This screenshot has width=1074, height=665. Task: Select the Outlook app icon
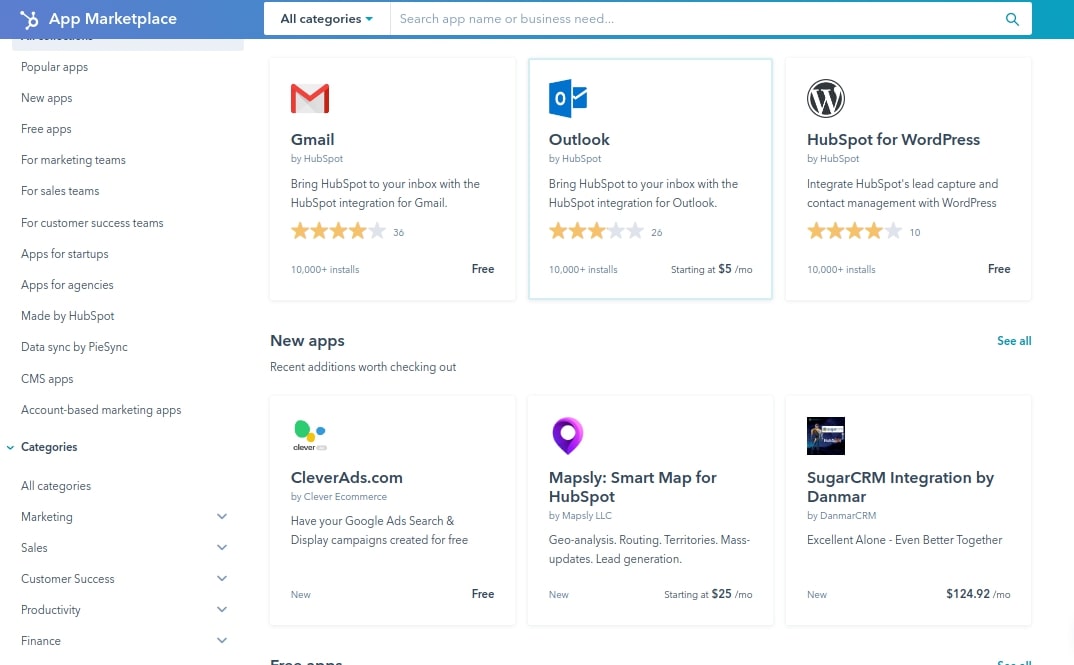coord(568,98)
